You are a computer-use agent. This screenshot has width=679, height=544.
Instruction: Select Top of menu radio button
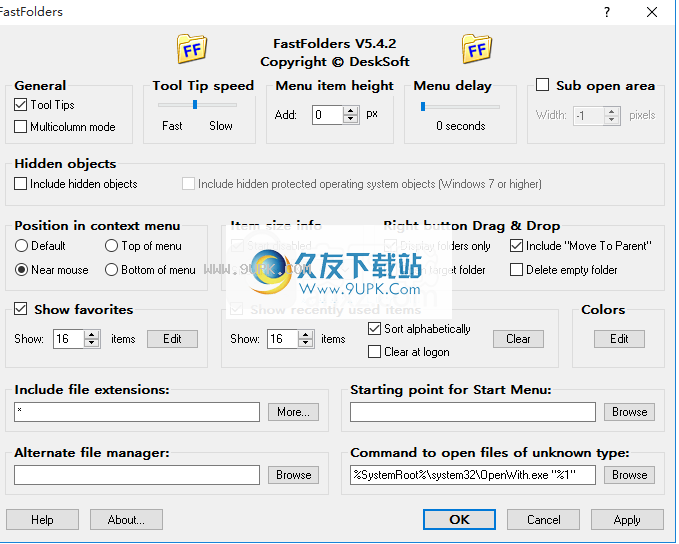pyautogui.click(x=111, y=246)
